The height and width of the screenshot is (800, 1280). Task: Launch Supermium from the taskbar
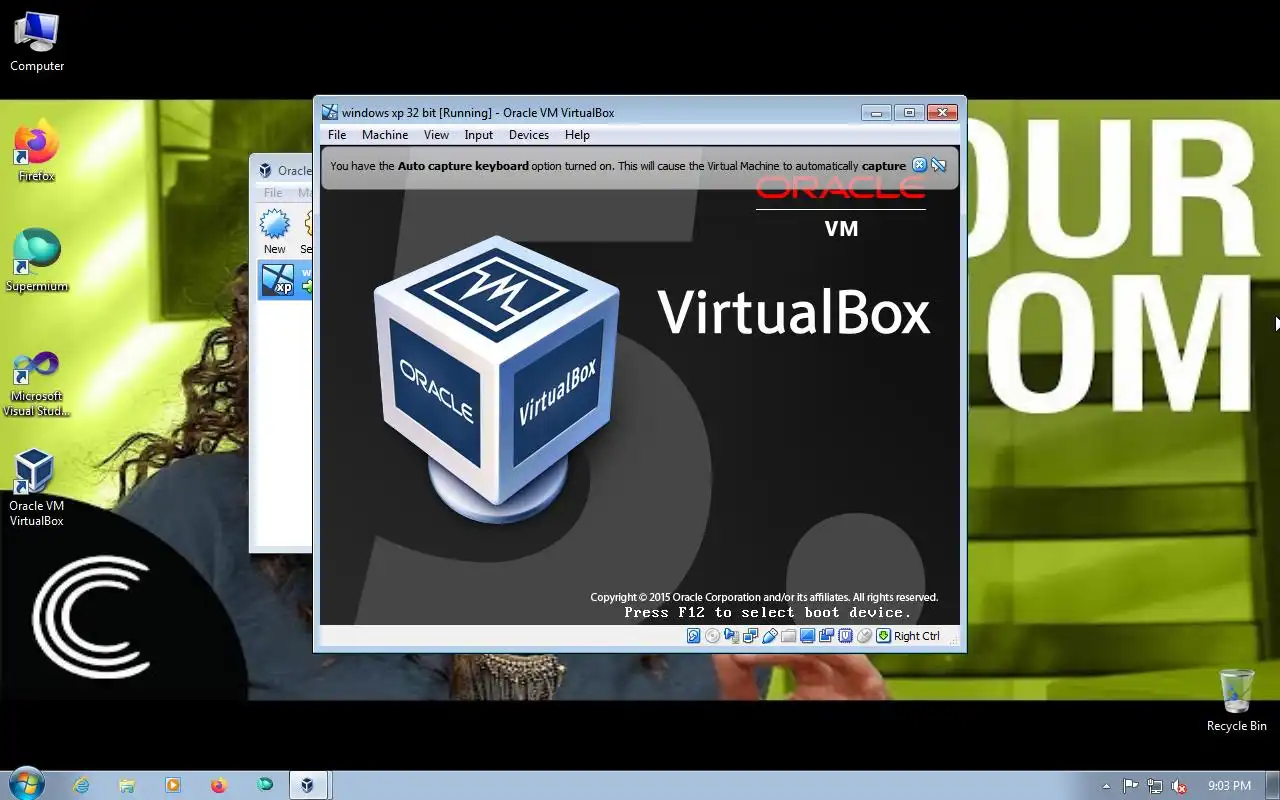pos(264,785)
